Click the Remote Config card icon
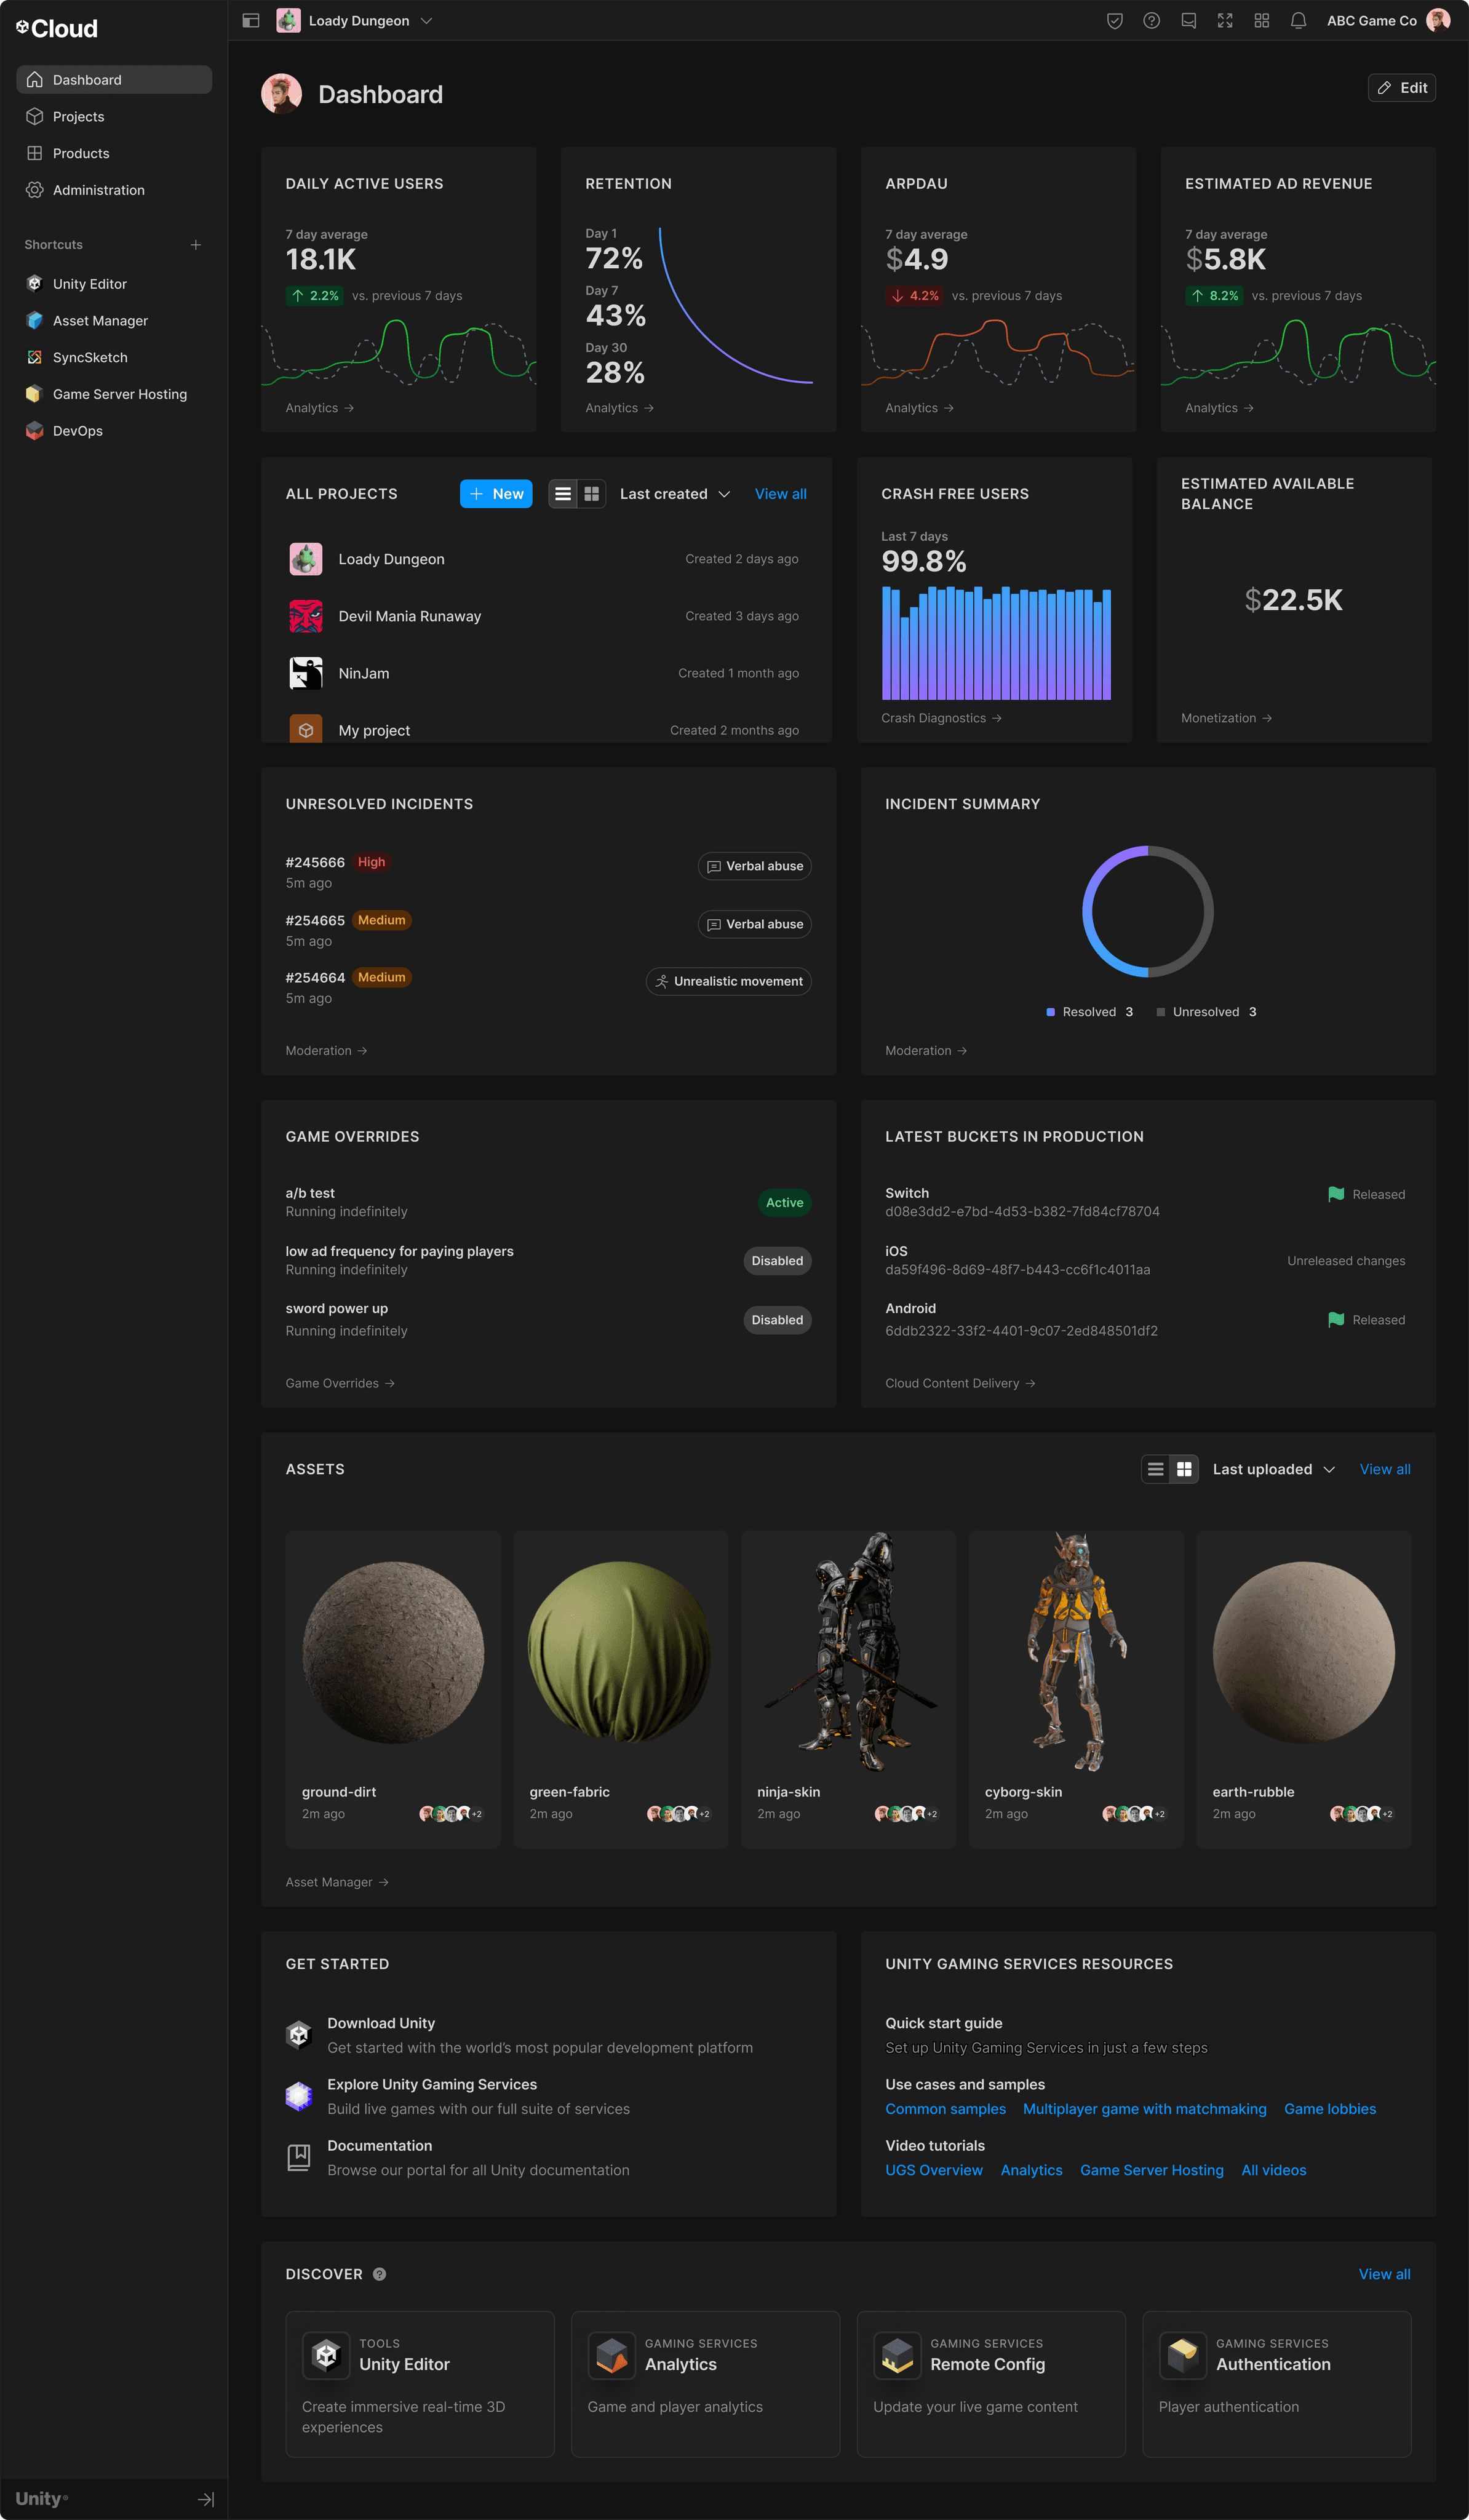This screenshot has height=2520, width=1469. click(897, 2355)
